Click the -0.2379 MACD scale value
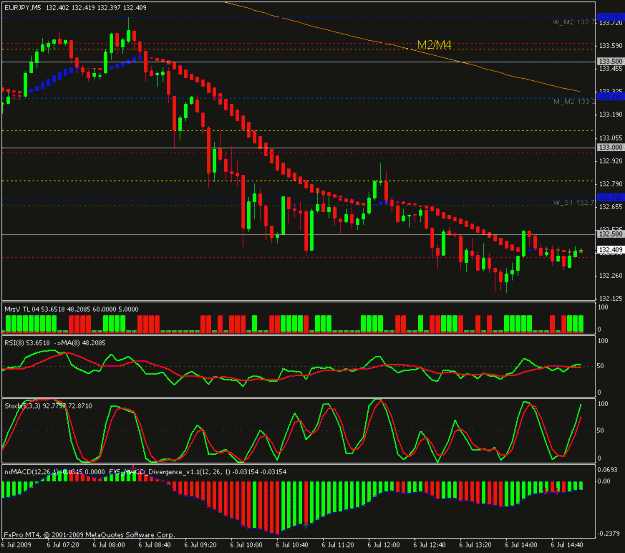Viewport: 625px width, 553px height. 609,534
